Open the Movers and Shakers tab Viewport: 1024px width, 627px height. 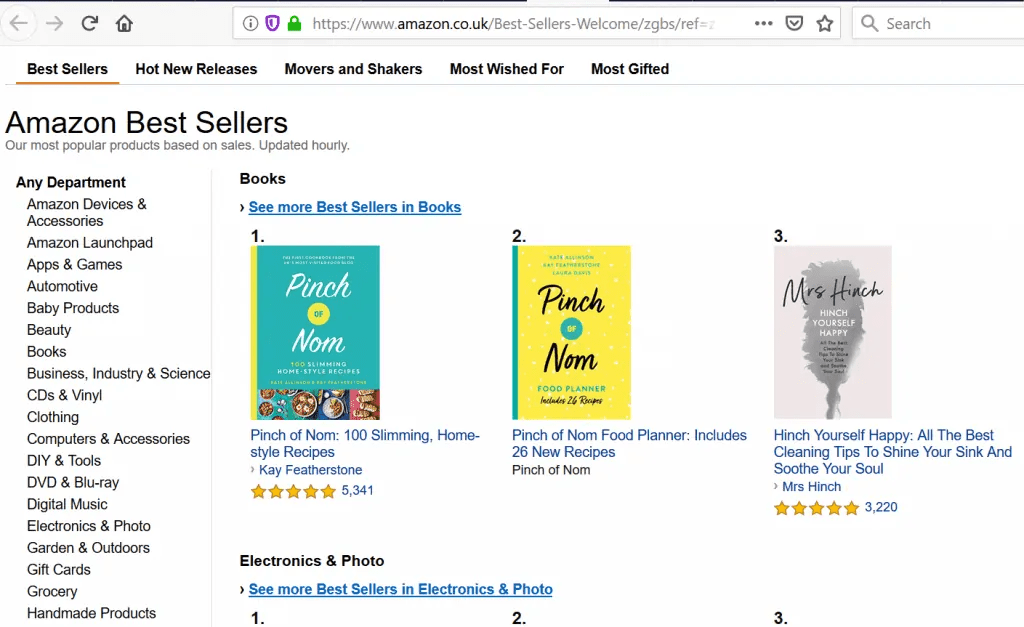point(353,69)
